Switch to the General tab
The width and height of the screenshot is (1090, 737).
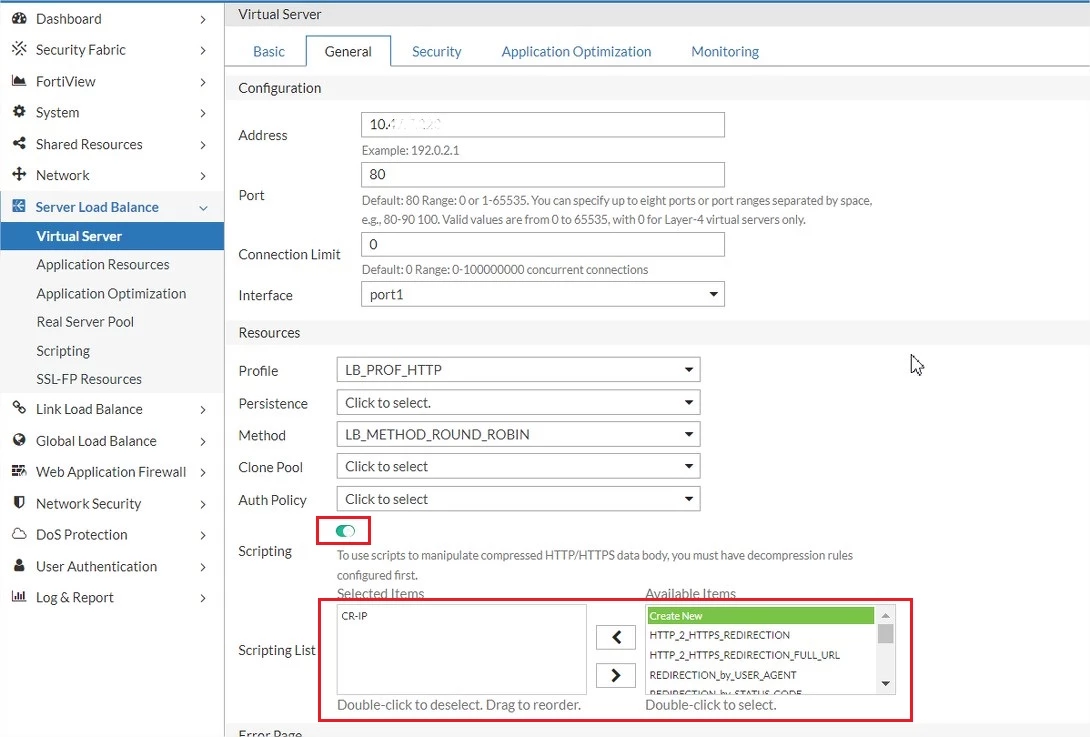point(348,51)
